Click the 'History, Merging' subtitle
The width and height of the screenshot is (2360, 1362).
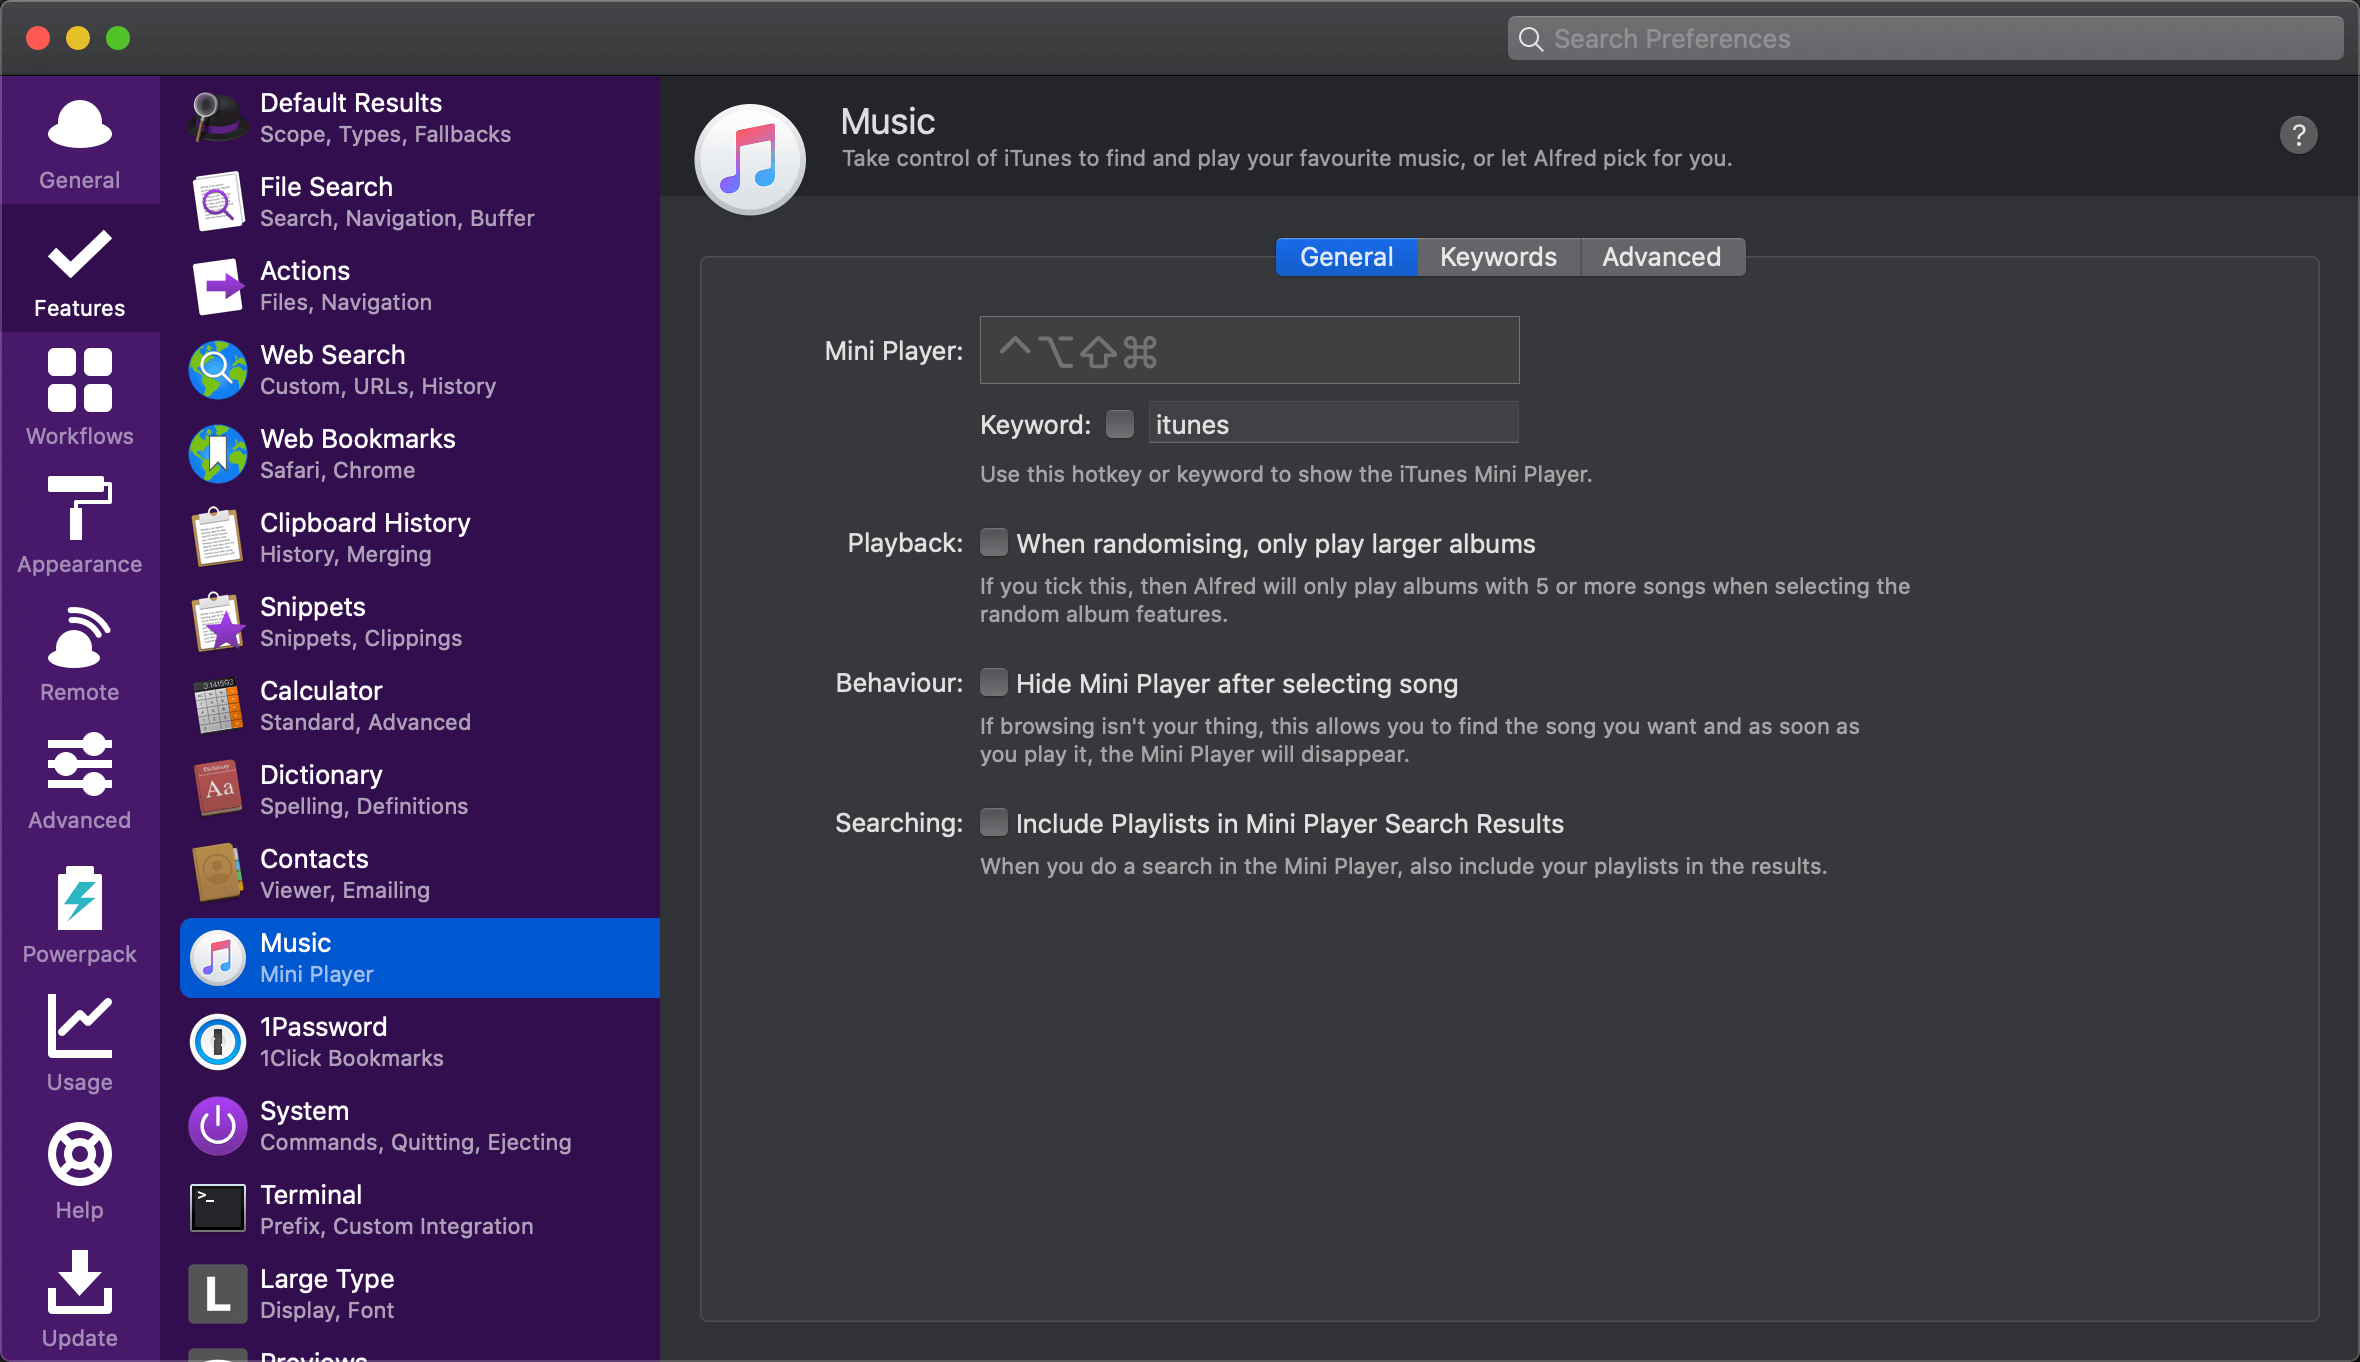coord(345,554)
